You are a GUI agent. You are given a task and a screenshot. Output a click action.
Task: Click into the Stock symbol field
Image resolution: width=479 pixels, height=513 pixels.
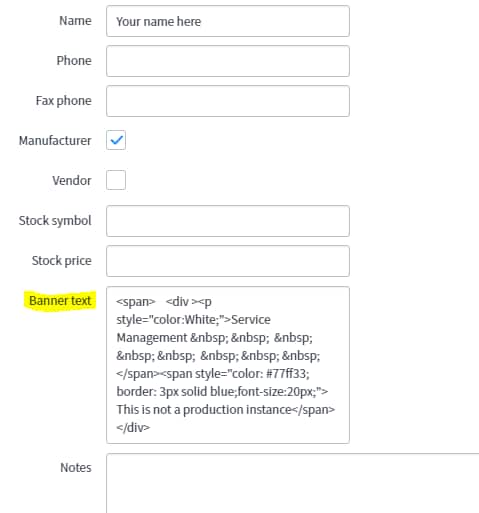tap(228, 221)
